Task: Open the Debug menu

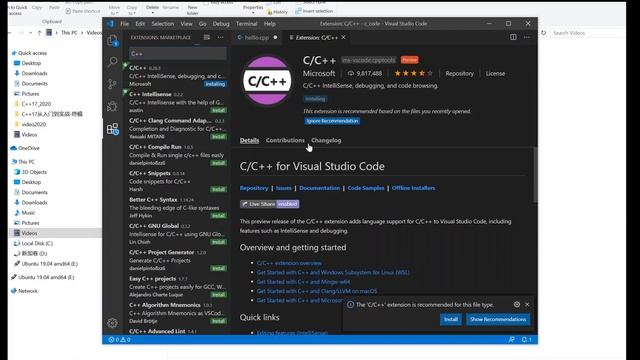Action: (x=221, y=24)
